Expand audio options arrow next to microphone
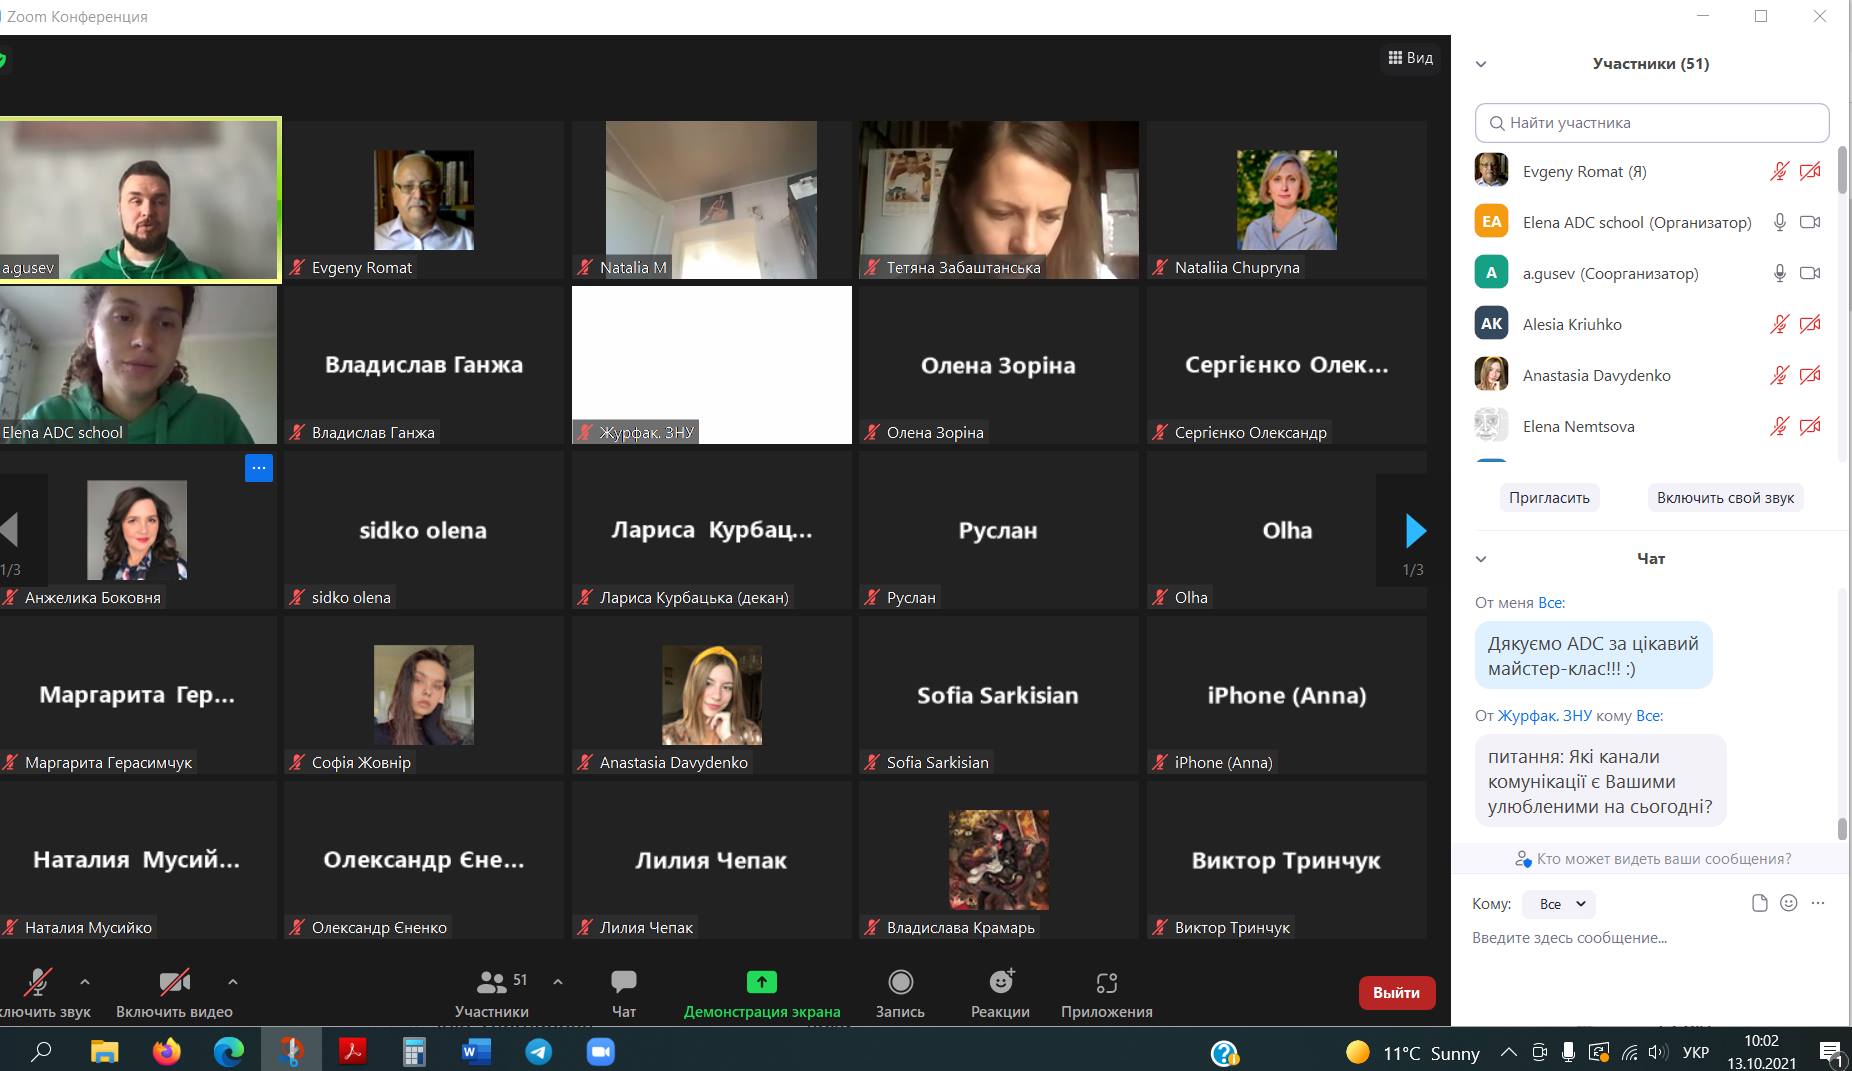The image size is (1852, 1071). (85, 982)
